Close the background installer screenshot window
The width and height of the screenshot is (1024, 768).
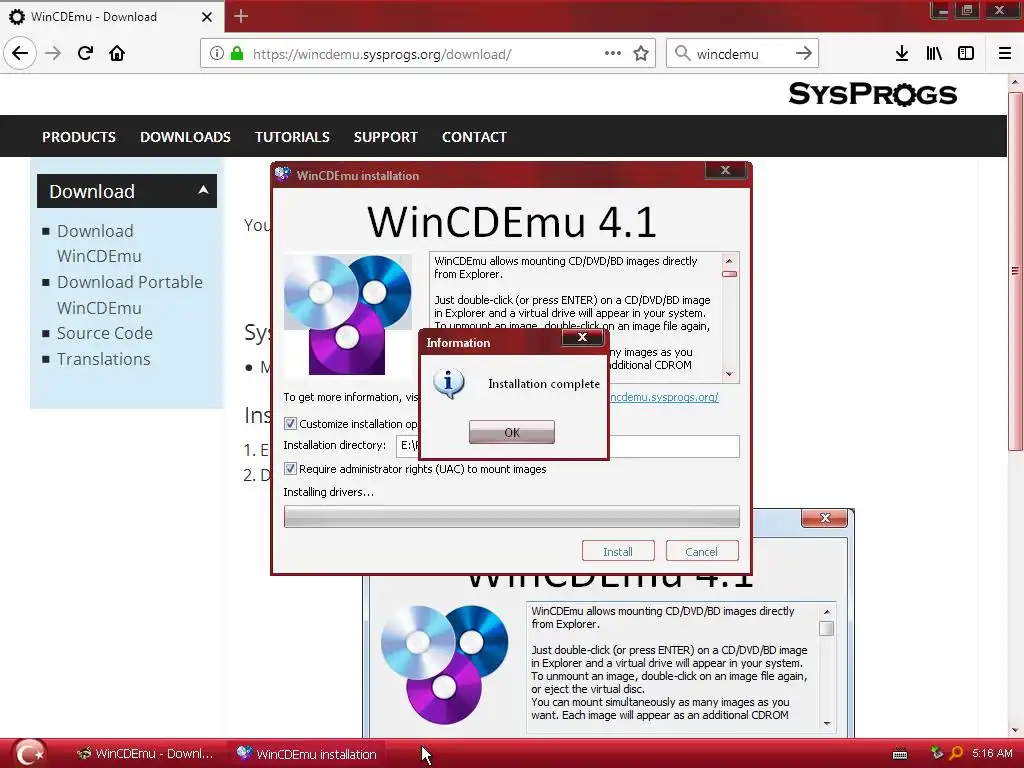pyautogui.click(x=825, y=518)
